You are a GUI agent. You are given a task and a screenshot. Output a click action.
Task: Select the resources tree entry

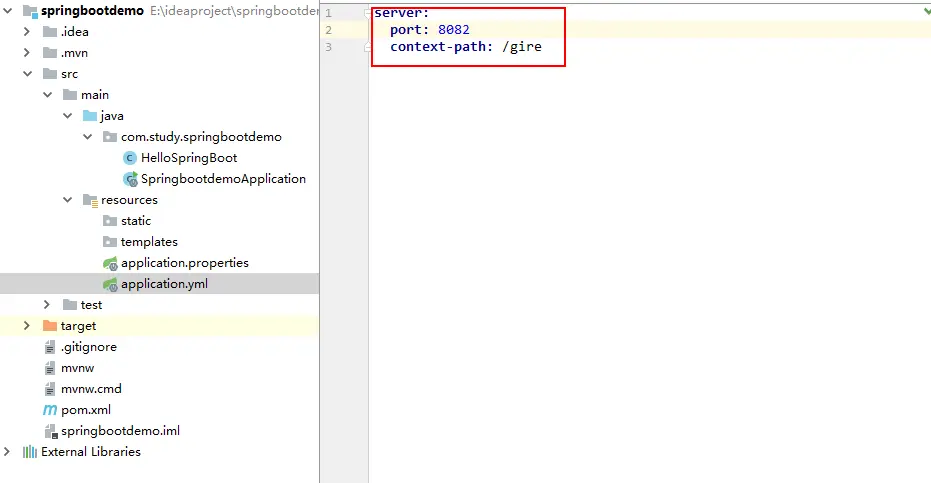[129, 200]
